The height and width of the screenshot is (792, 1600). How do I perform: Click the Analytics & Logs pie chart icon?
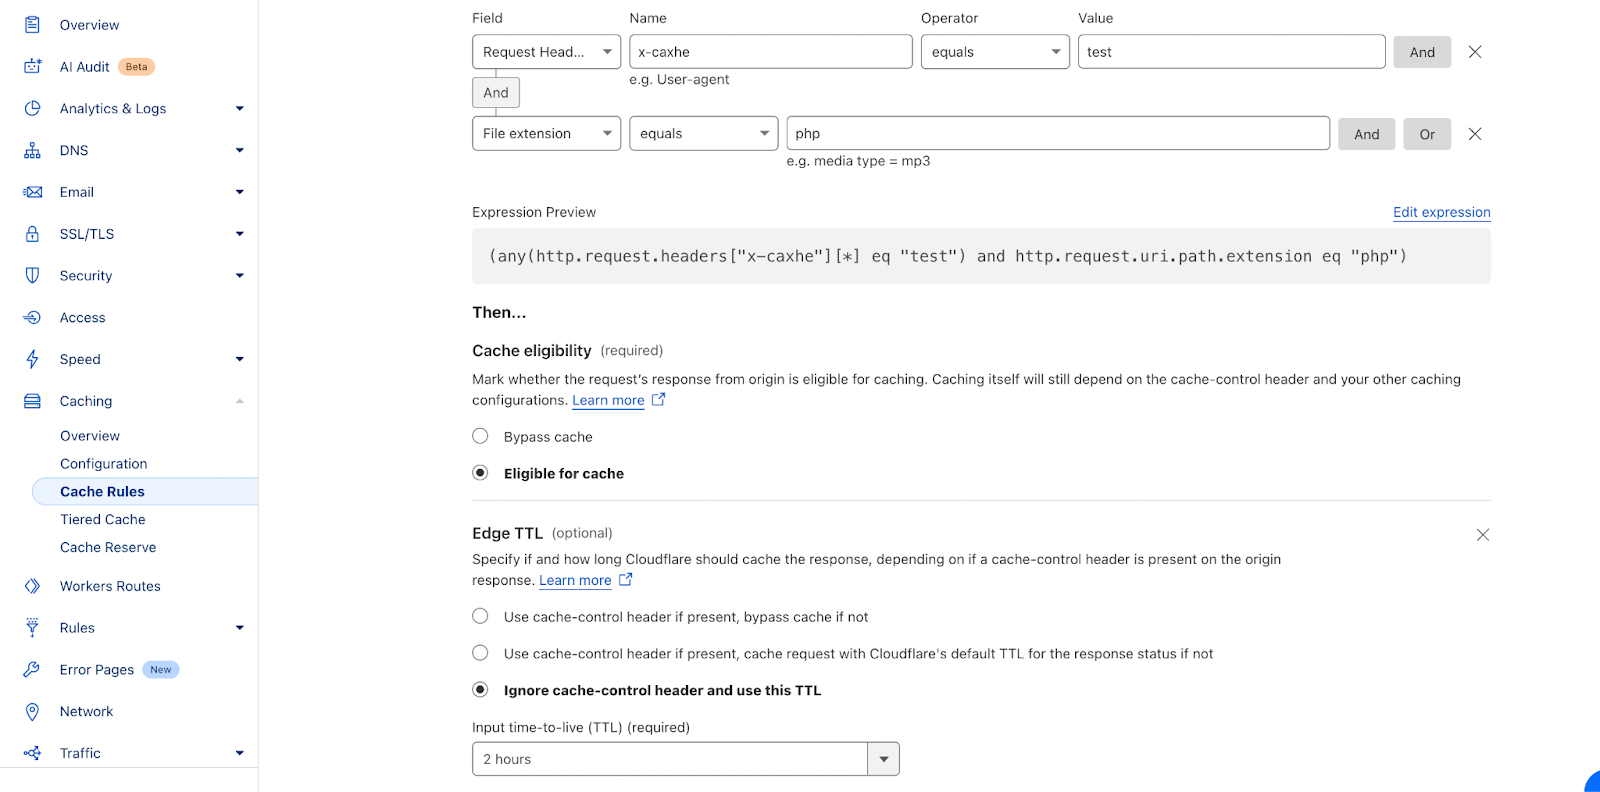[x=32, y=108]
